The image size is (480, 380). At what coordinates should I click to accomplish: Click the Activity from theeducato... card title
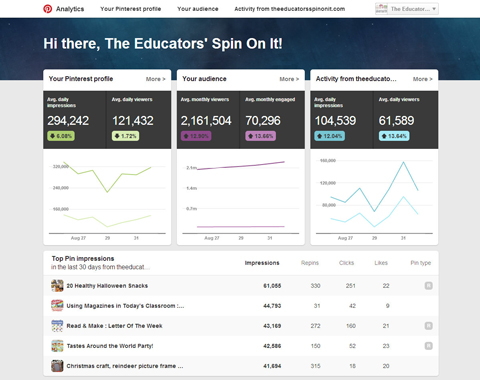(356, 79)
